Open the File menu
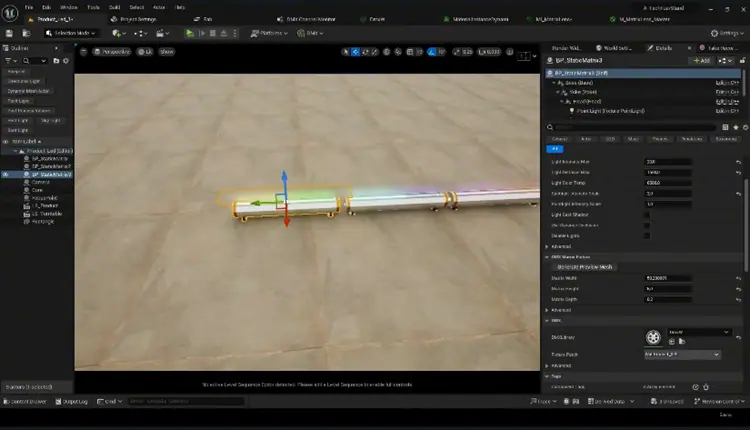Viewport: 750px width, 430px height. point(29,7)
